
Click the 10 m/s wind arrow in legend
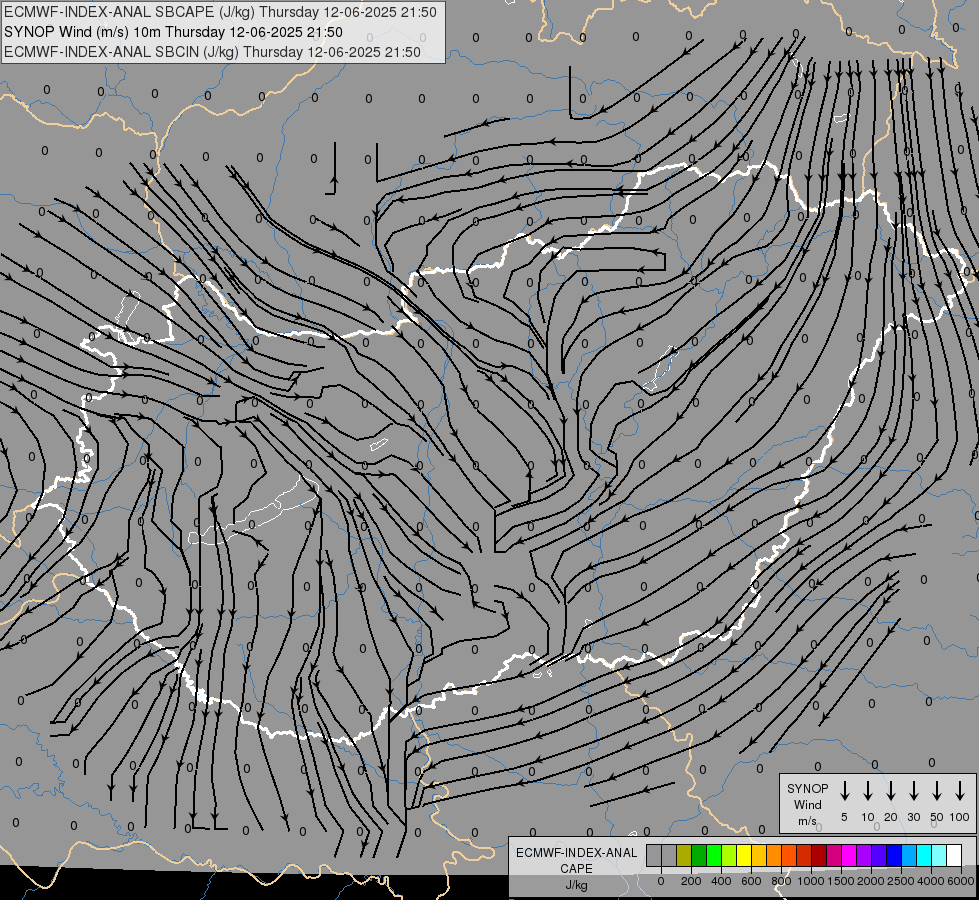click(x=868, y=791)
